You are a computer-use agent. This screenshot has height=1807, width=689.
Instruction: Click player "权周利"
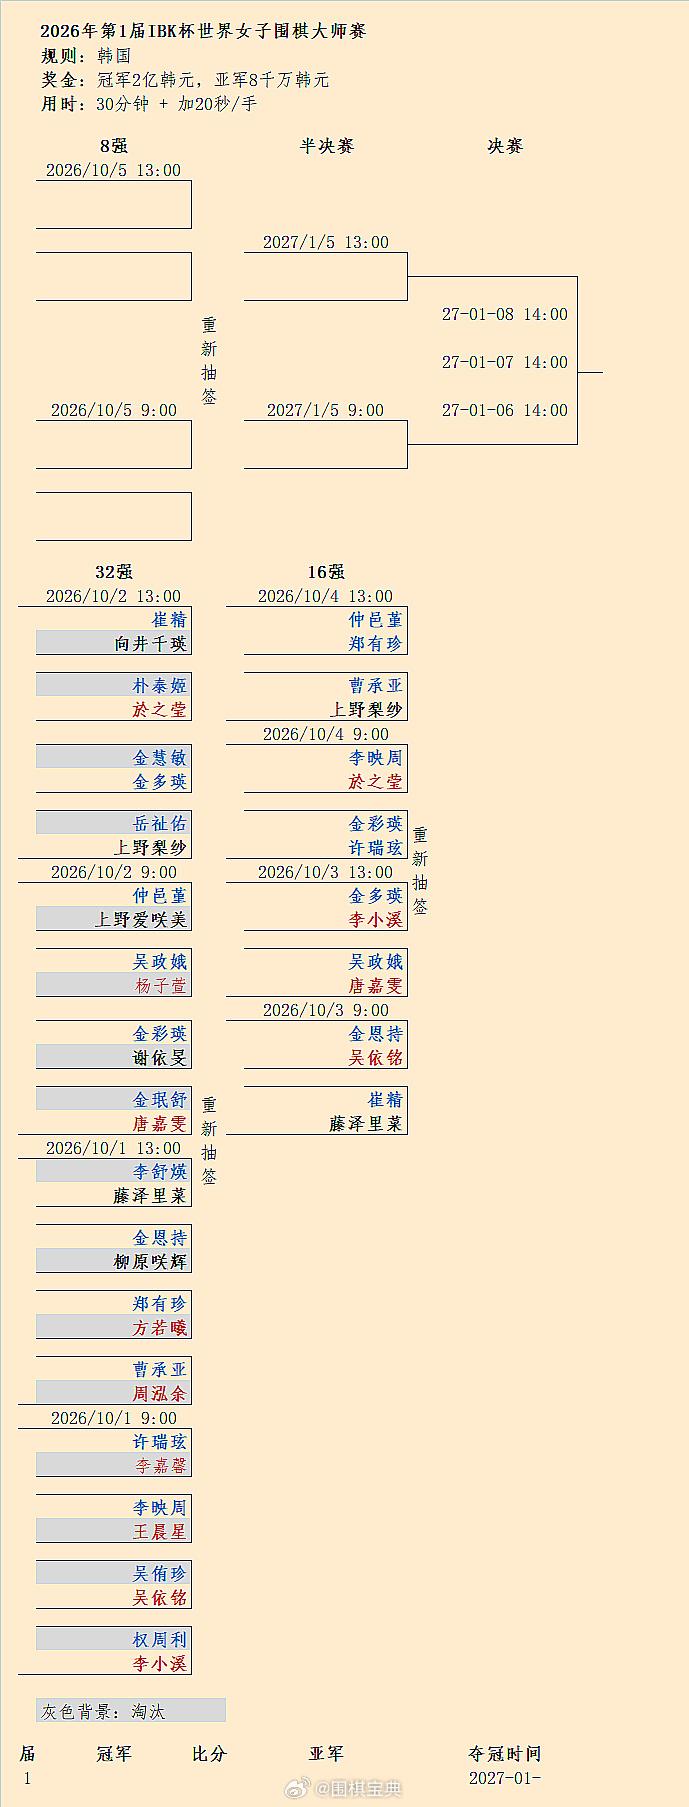pyautogui.click(x=160, y=1640)
